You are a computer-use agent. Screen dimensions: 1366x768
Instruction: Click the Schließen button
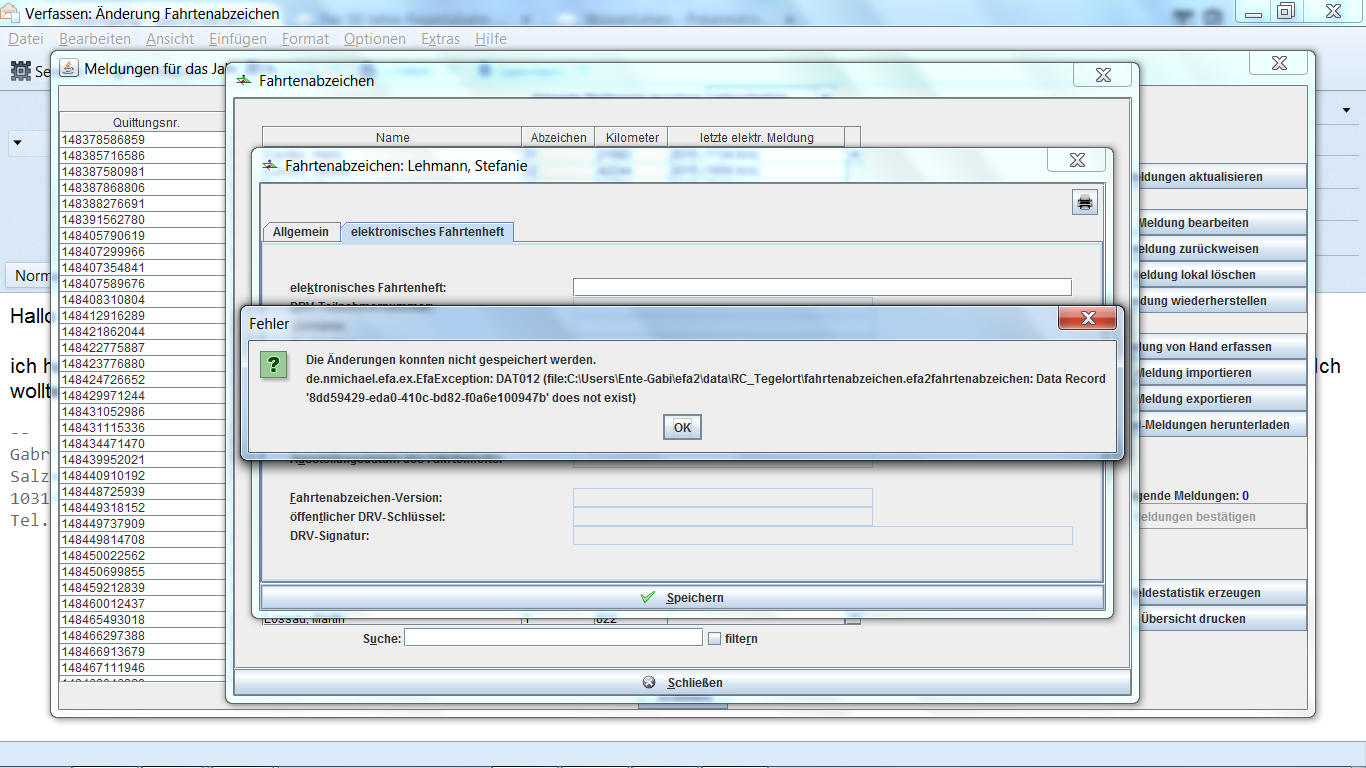(x=682, y=683)
